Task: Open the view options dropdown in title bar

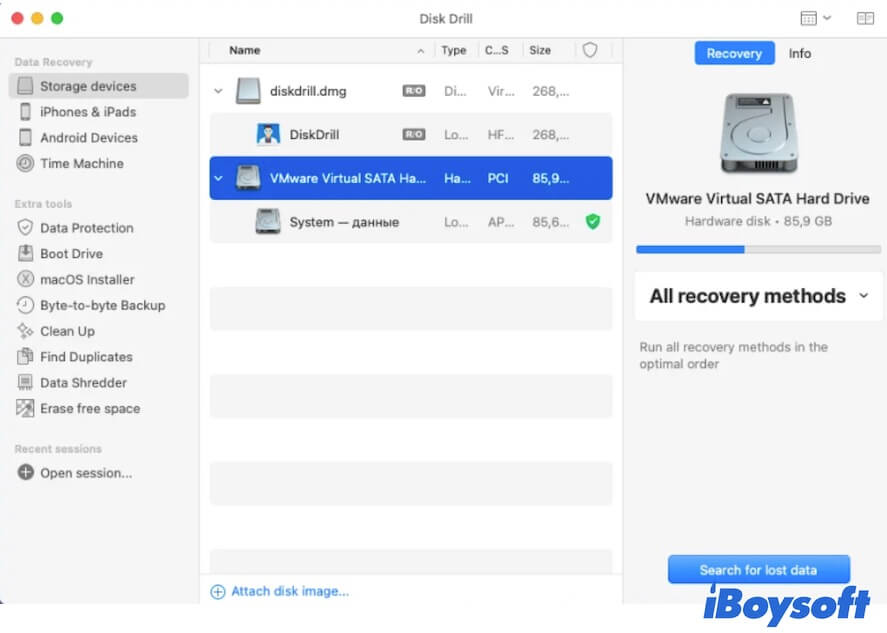Action: (815, 18)
